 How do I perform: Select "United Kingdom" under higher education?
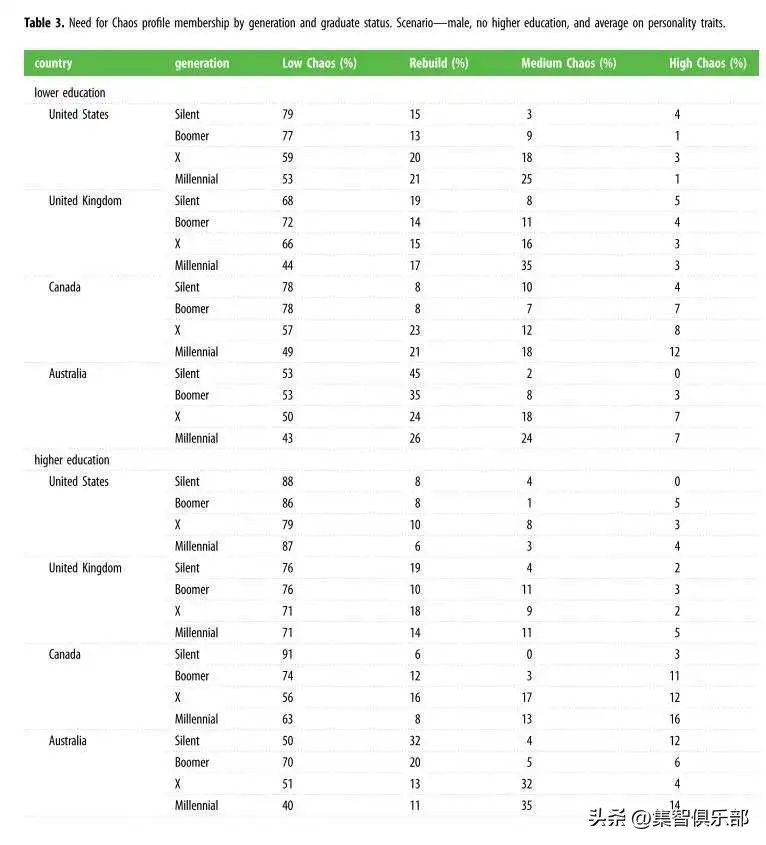pyautogui.click(x=85, y=568)
